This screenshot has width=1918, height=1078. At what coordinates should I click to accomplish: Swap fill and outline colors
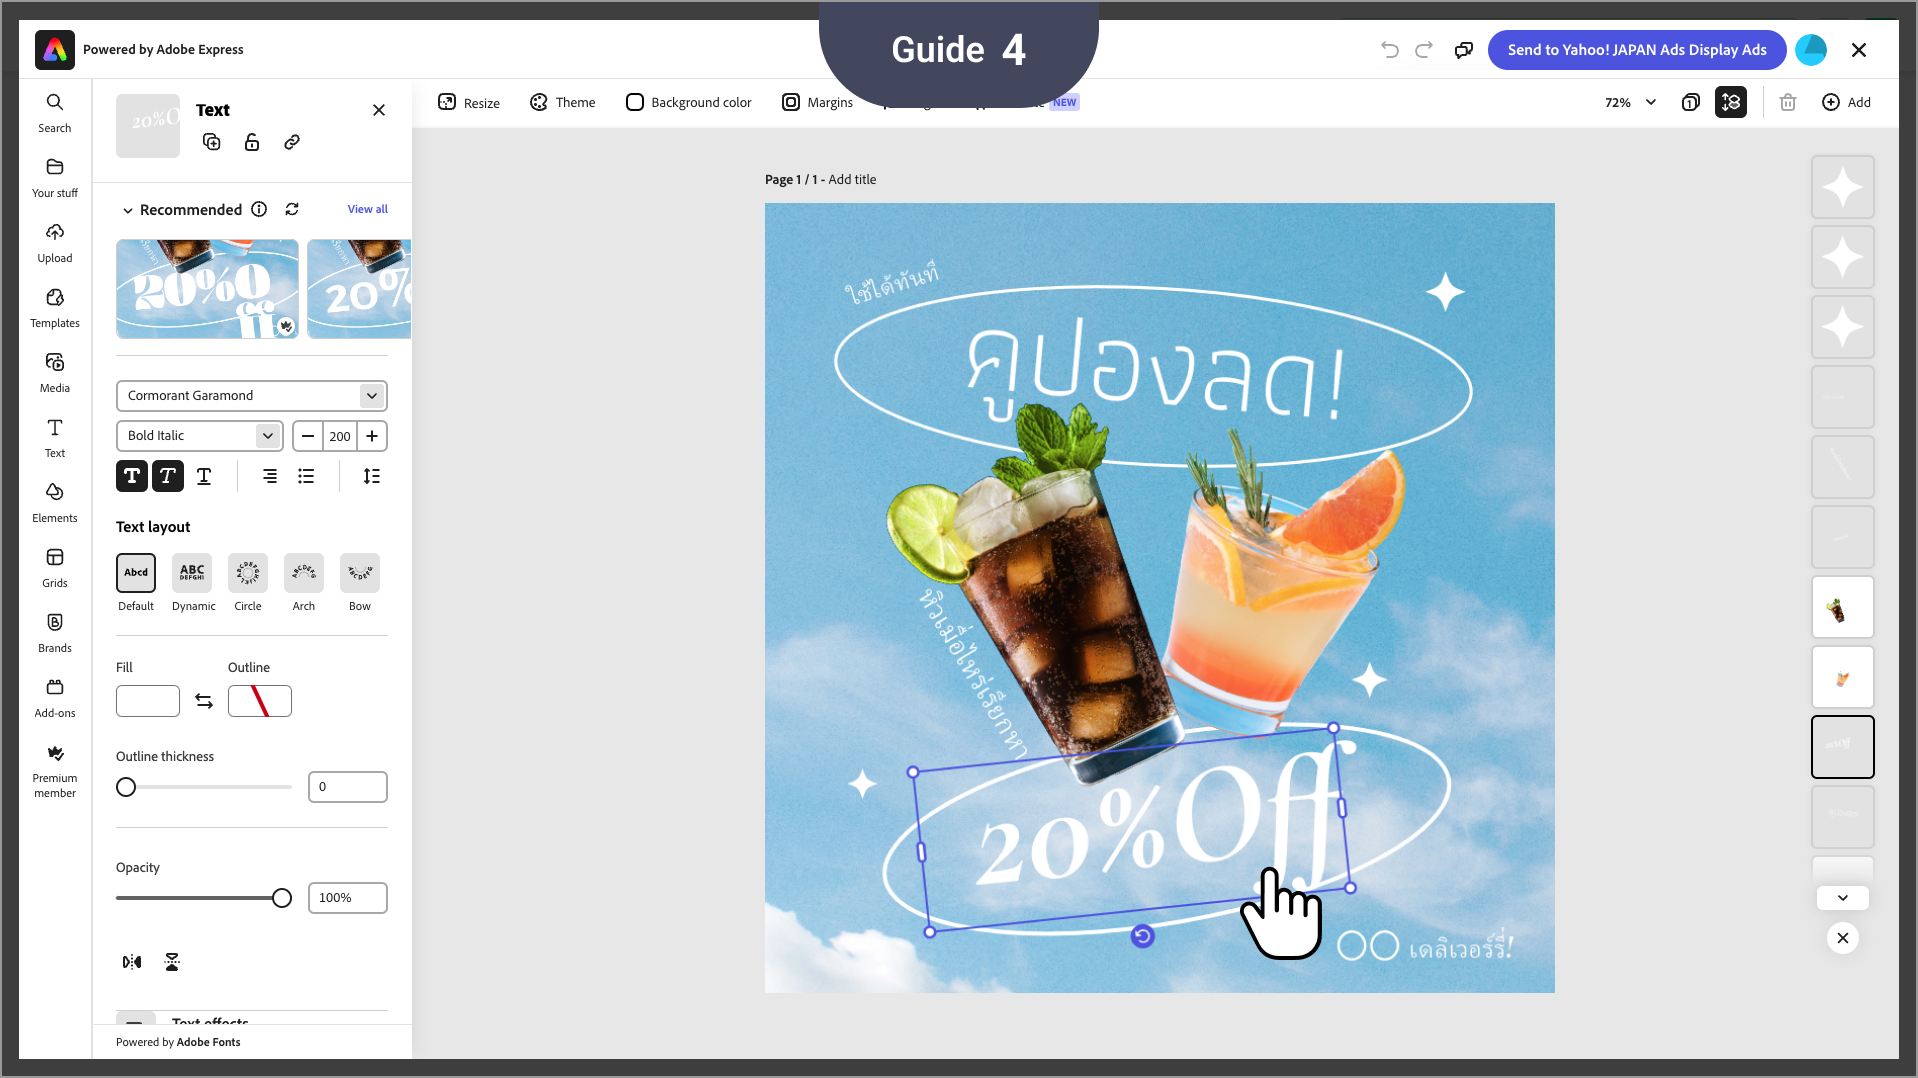(204, 701)
